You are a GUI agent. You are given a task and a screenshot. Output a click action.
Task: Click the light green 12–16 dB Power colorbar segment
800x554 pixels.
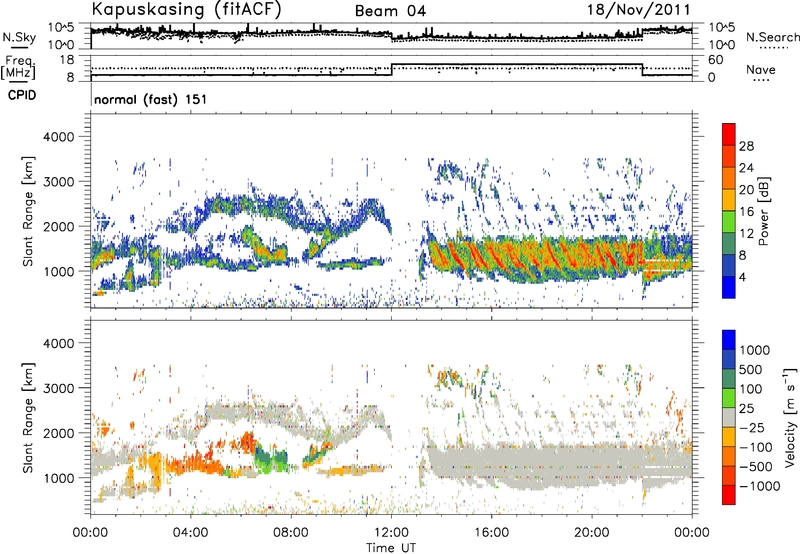(729, 222)
